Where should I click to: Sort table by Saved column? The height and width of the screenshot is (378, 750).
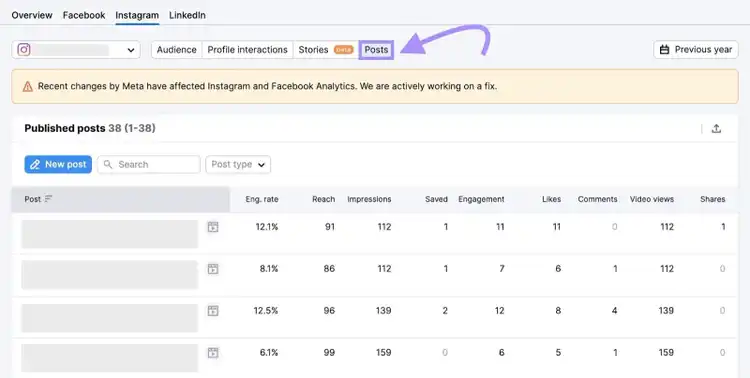[436, 199]
